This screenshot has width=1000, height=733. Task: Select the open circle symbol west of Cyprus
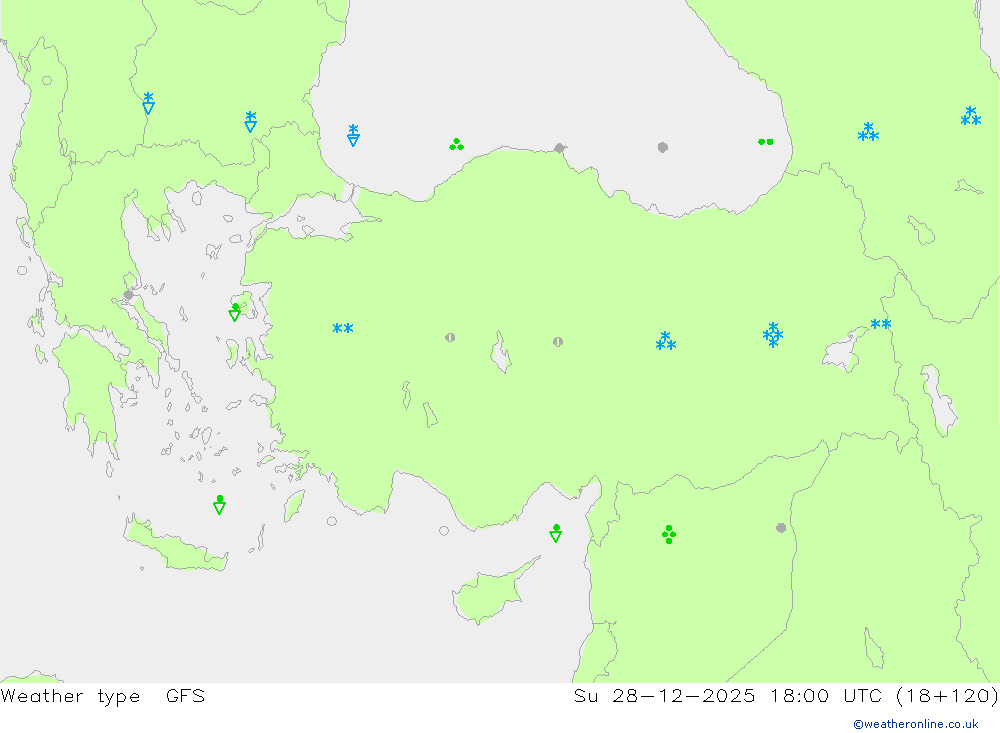[x=444, y=531]
